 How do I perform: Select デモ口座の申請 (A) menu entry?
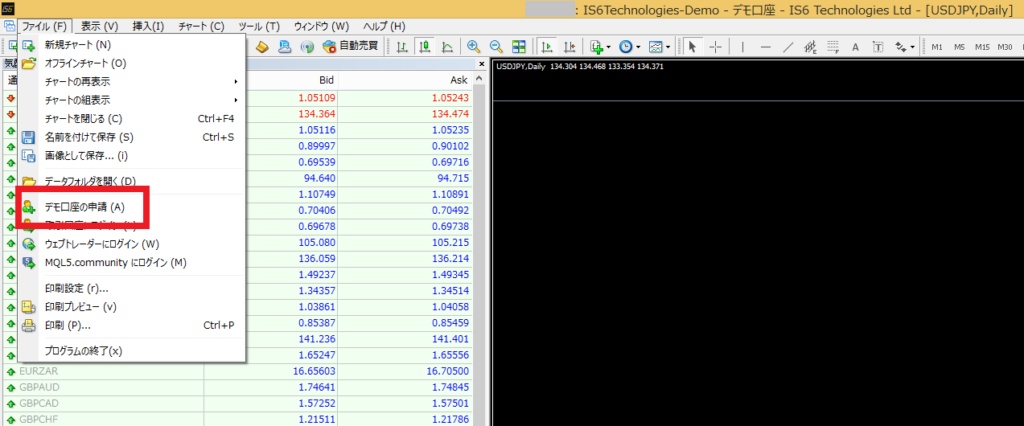click(131, 207)
